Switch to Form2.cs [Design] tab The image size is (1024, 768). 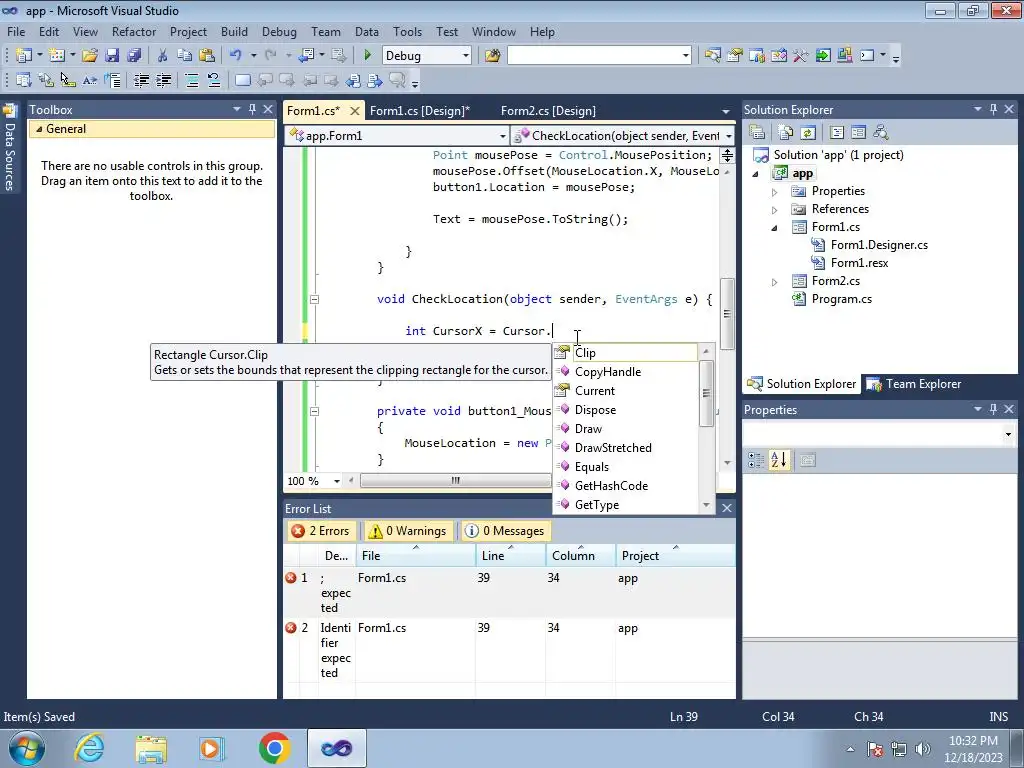(x=548, y=111)
